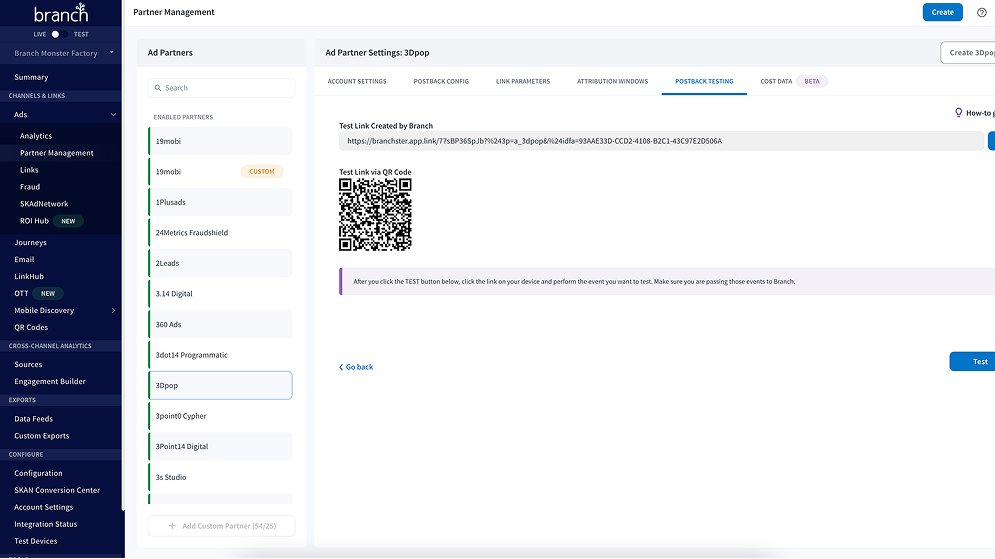Click the Create 3Dpop button

point(968,53)
